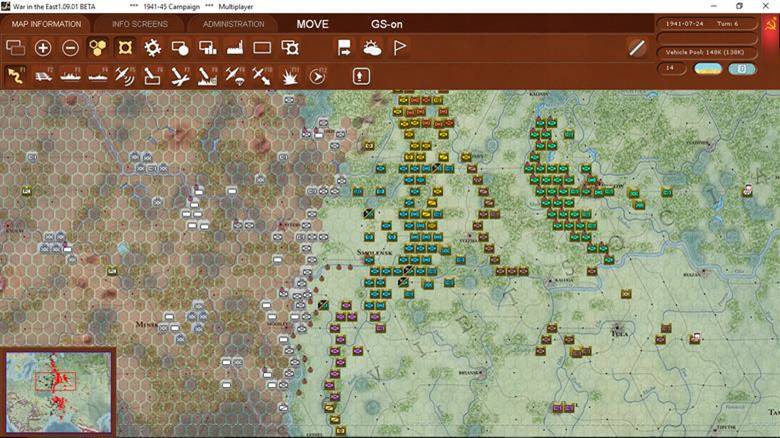
Task: Click the Smolensk city label on map
Action: pyautogui.click(x=375, y=253)
